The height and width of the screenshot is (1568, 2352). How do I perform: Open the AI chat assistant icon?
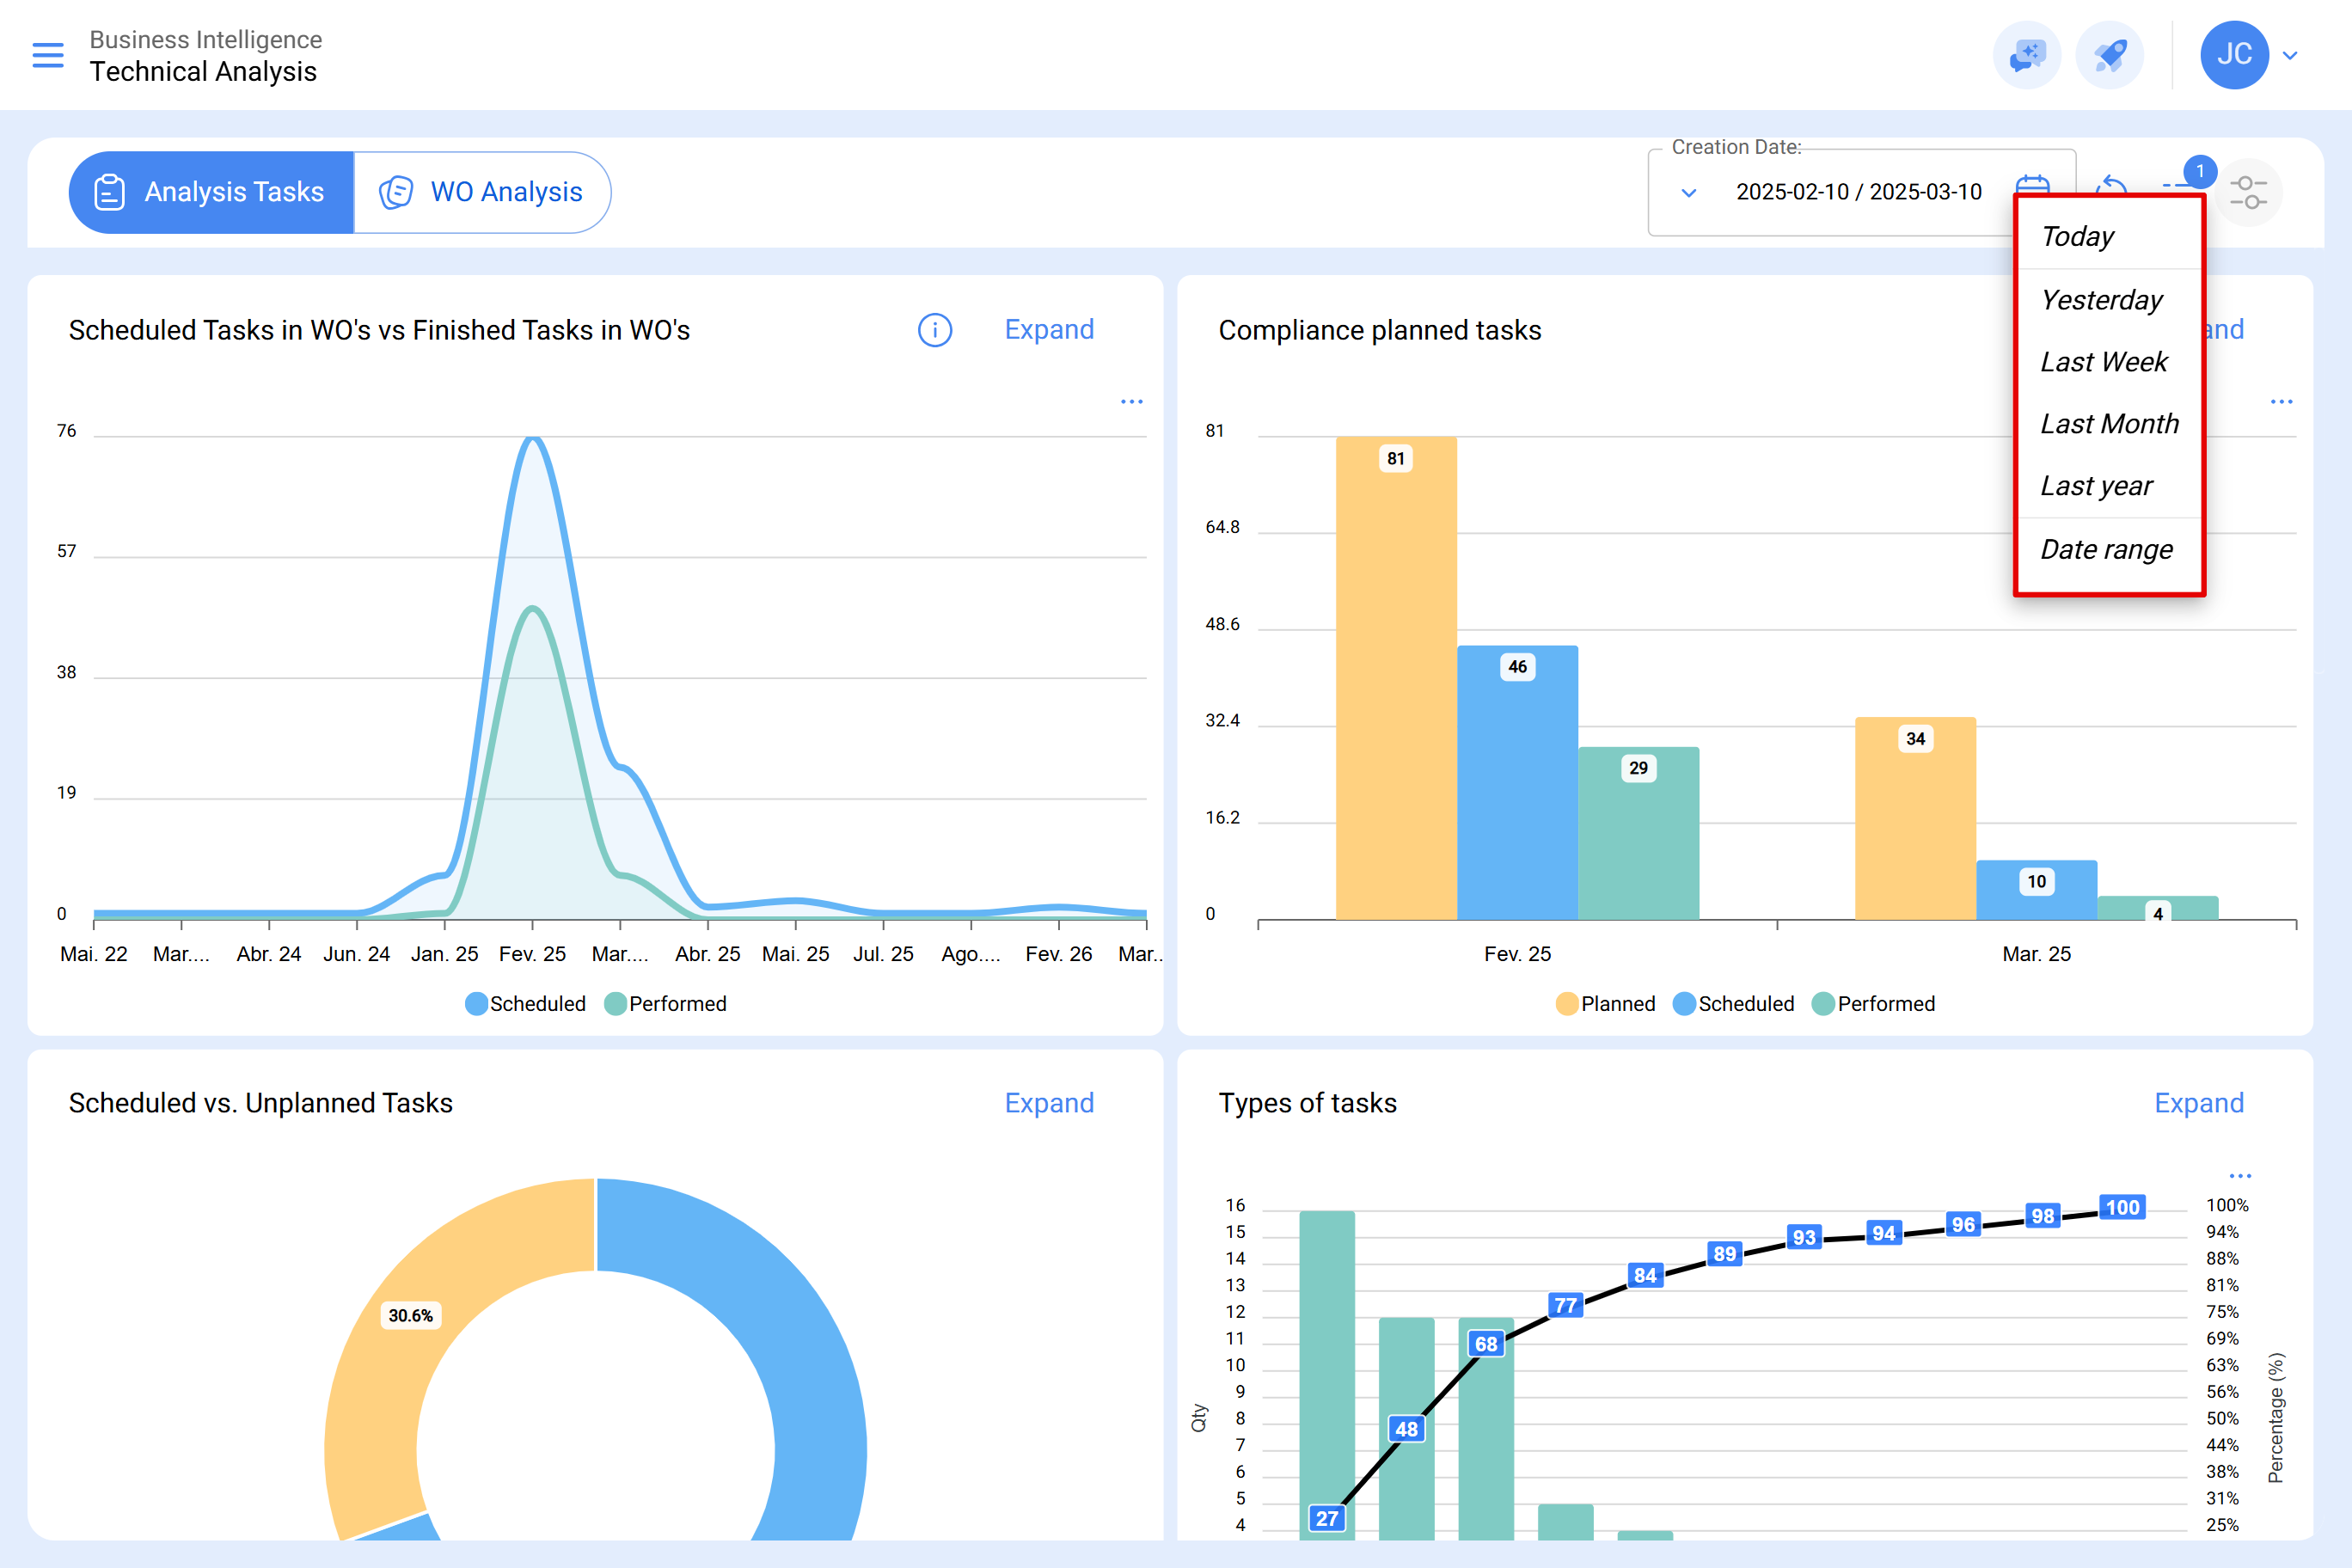[x=2027, y=55]
